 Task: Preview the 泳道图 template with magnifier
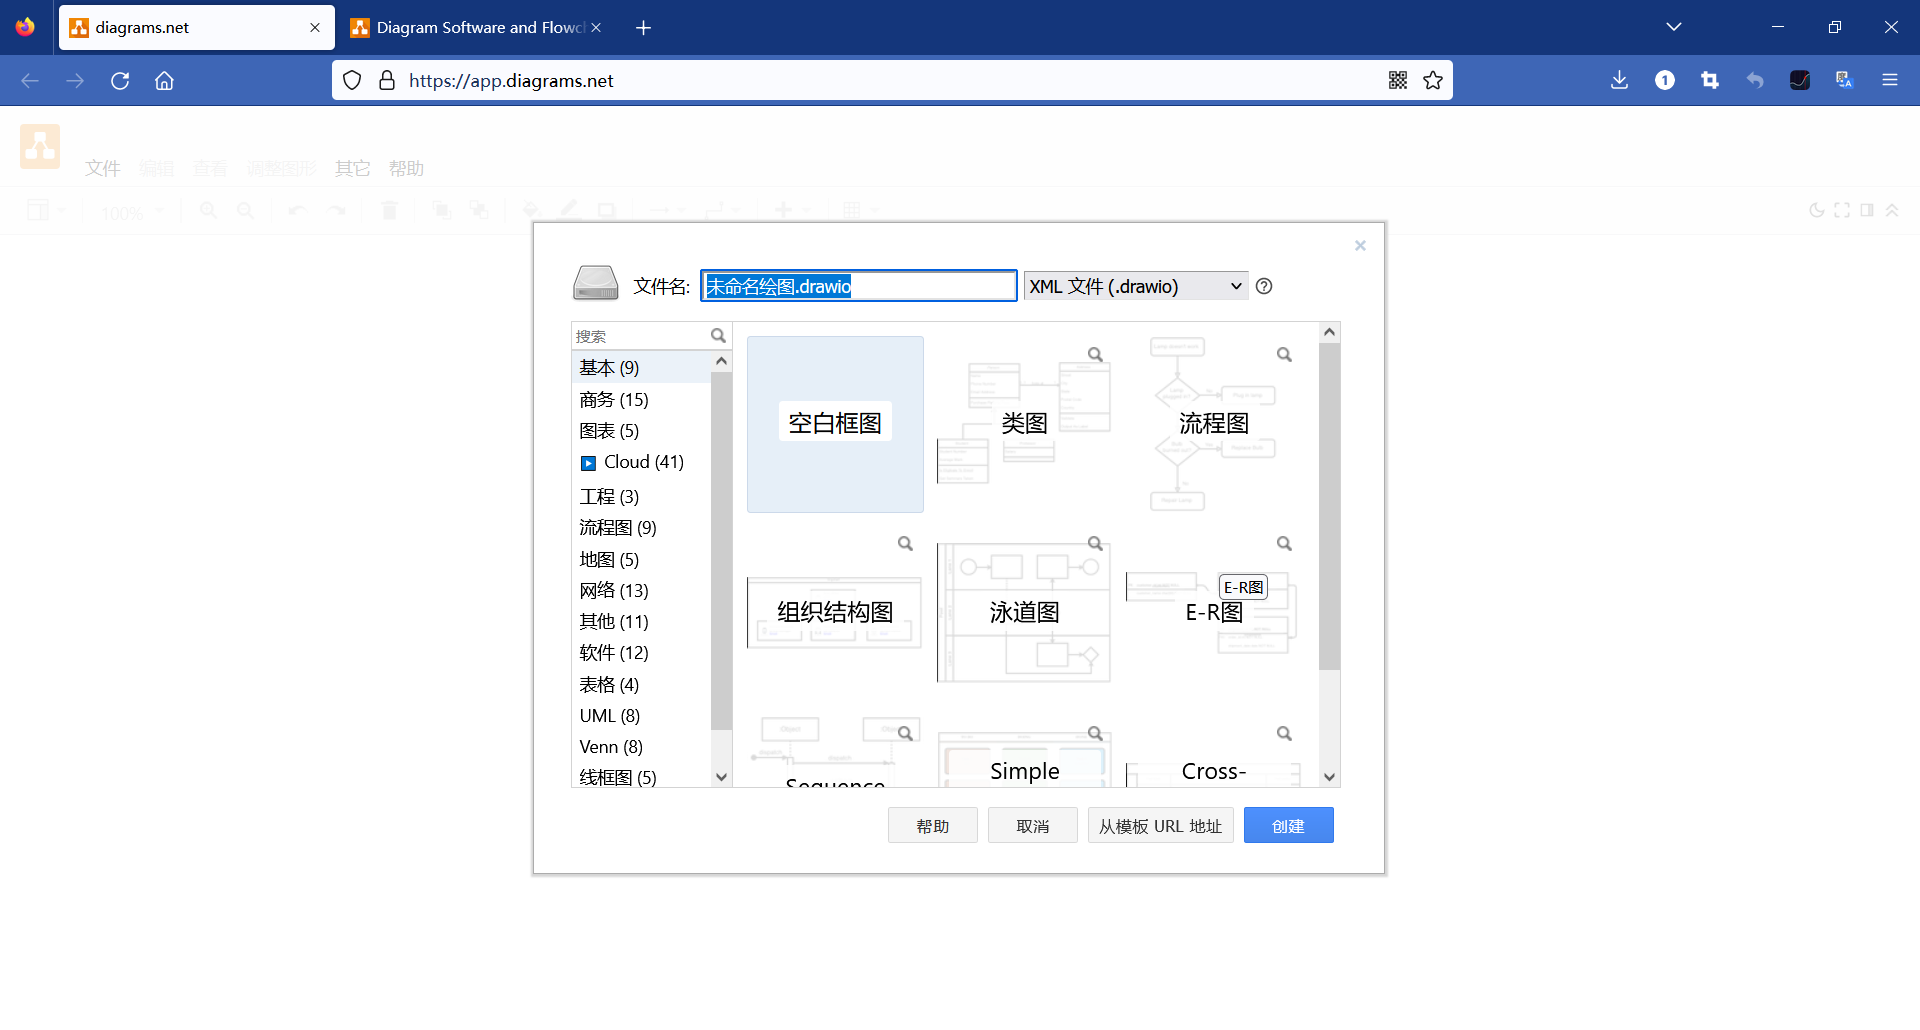(x=1095, y=544)
